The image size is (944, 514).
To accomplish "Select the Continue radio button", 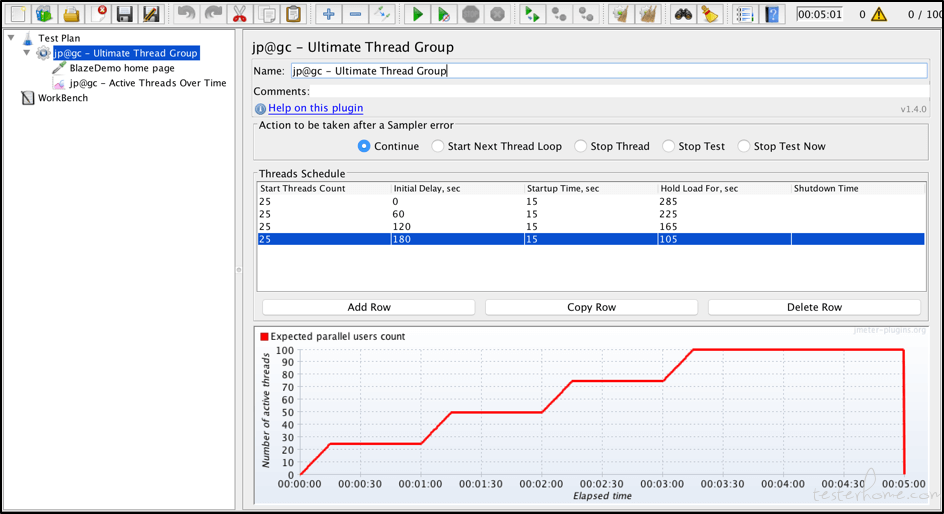I will pos(364,146).
